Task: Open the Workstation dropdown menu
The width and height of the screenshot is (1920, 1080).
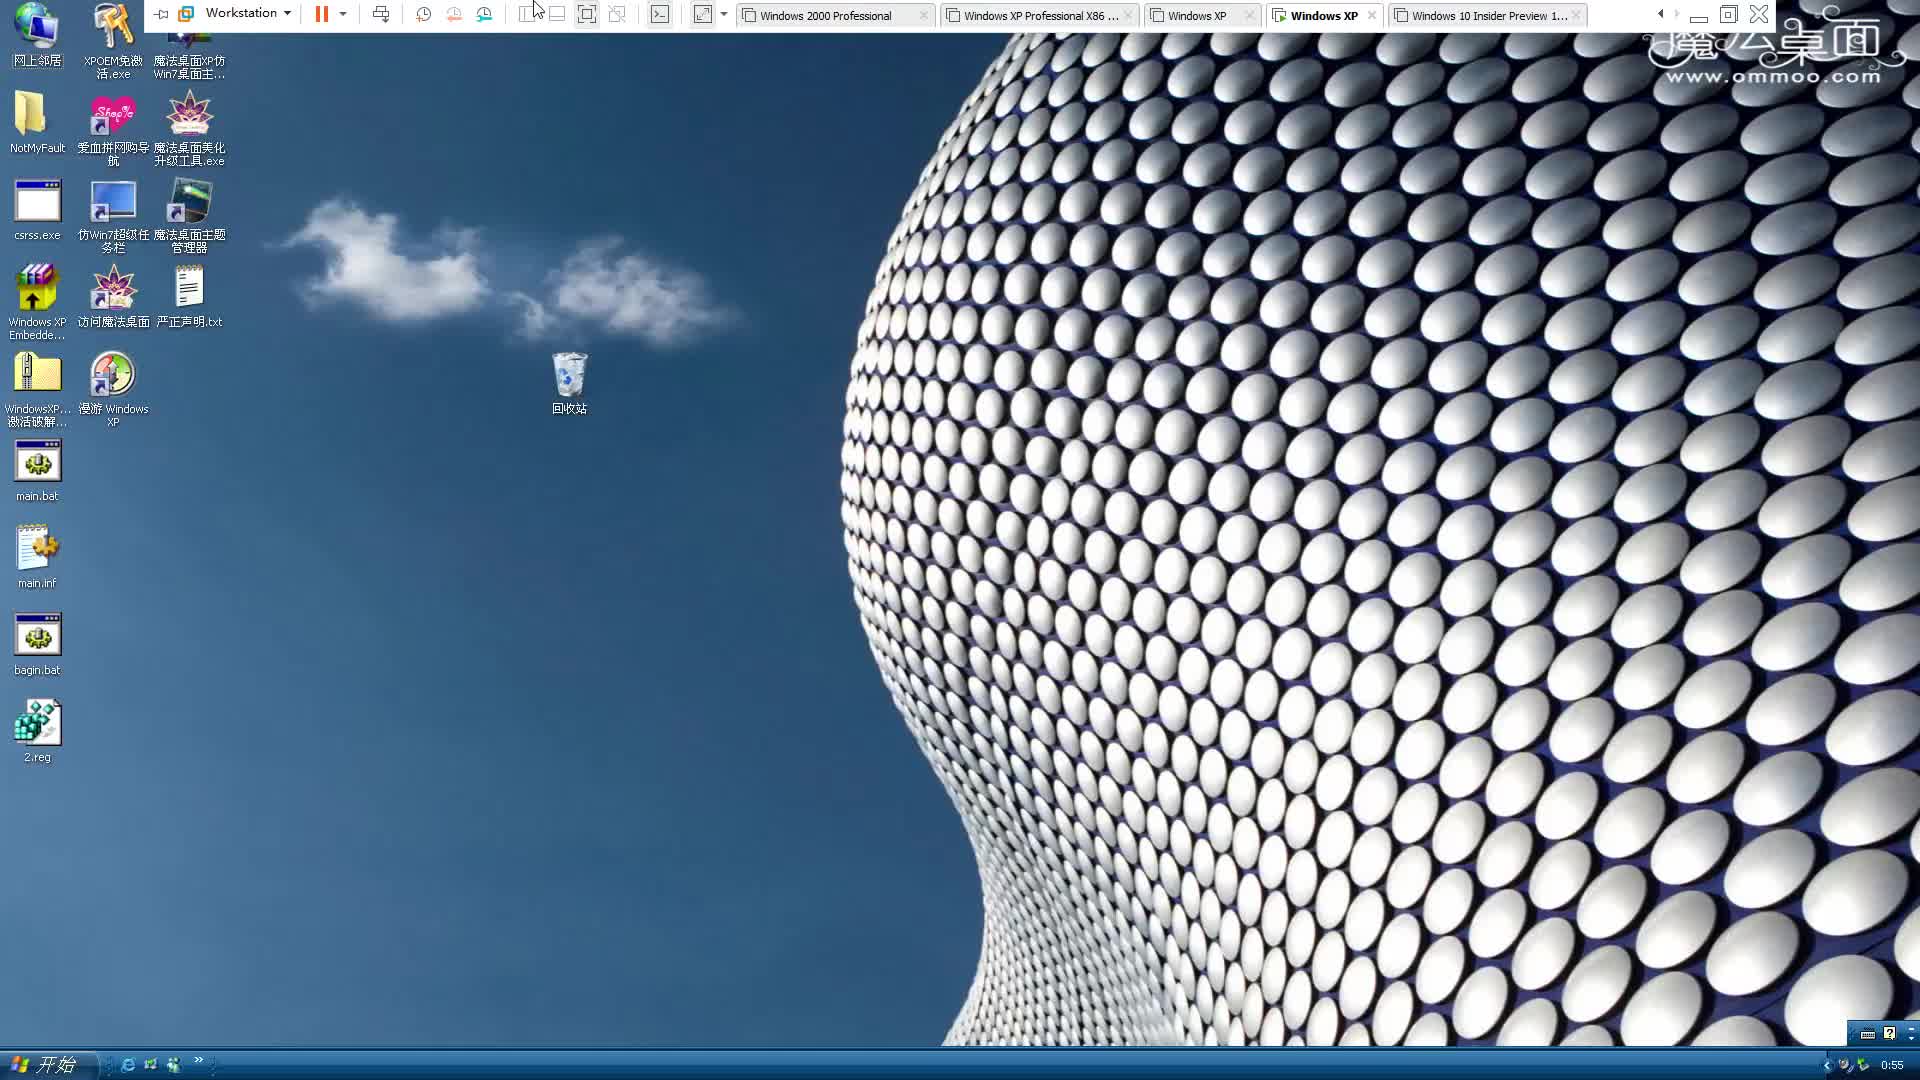Action: tap(247, 14)
